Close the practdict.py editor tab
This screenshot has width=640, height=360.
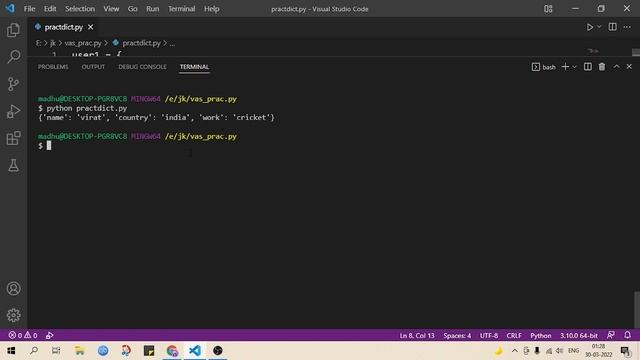coord(91,27)
